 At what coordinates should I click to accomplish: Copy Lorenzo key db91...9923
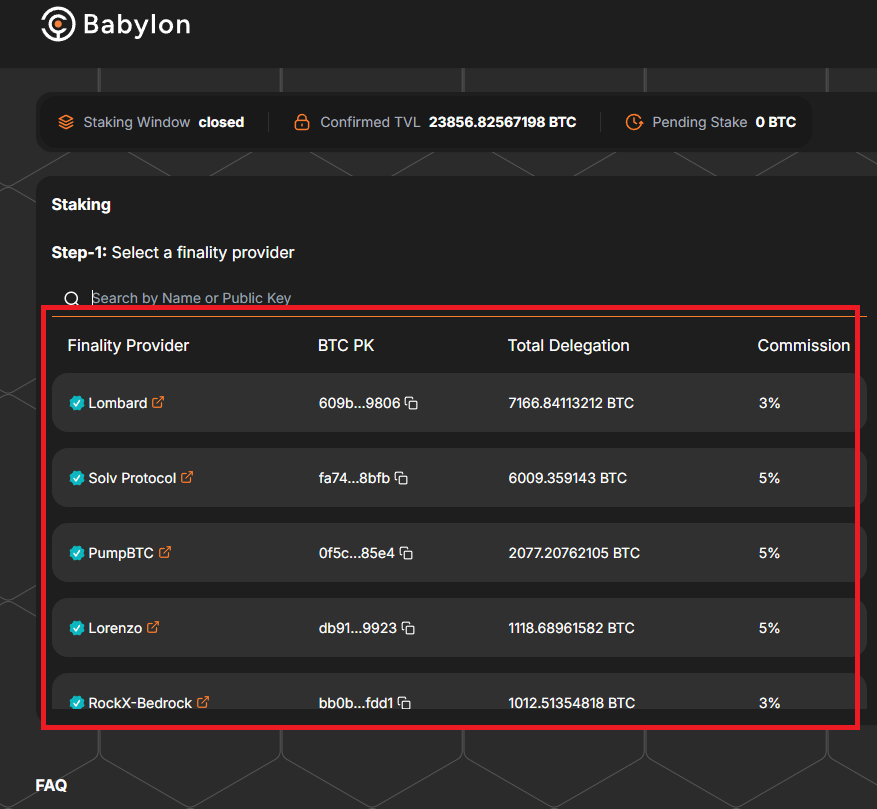408,628
